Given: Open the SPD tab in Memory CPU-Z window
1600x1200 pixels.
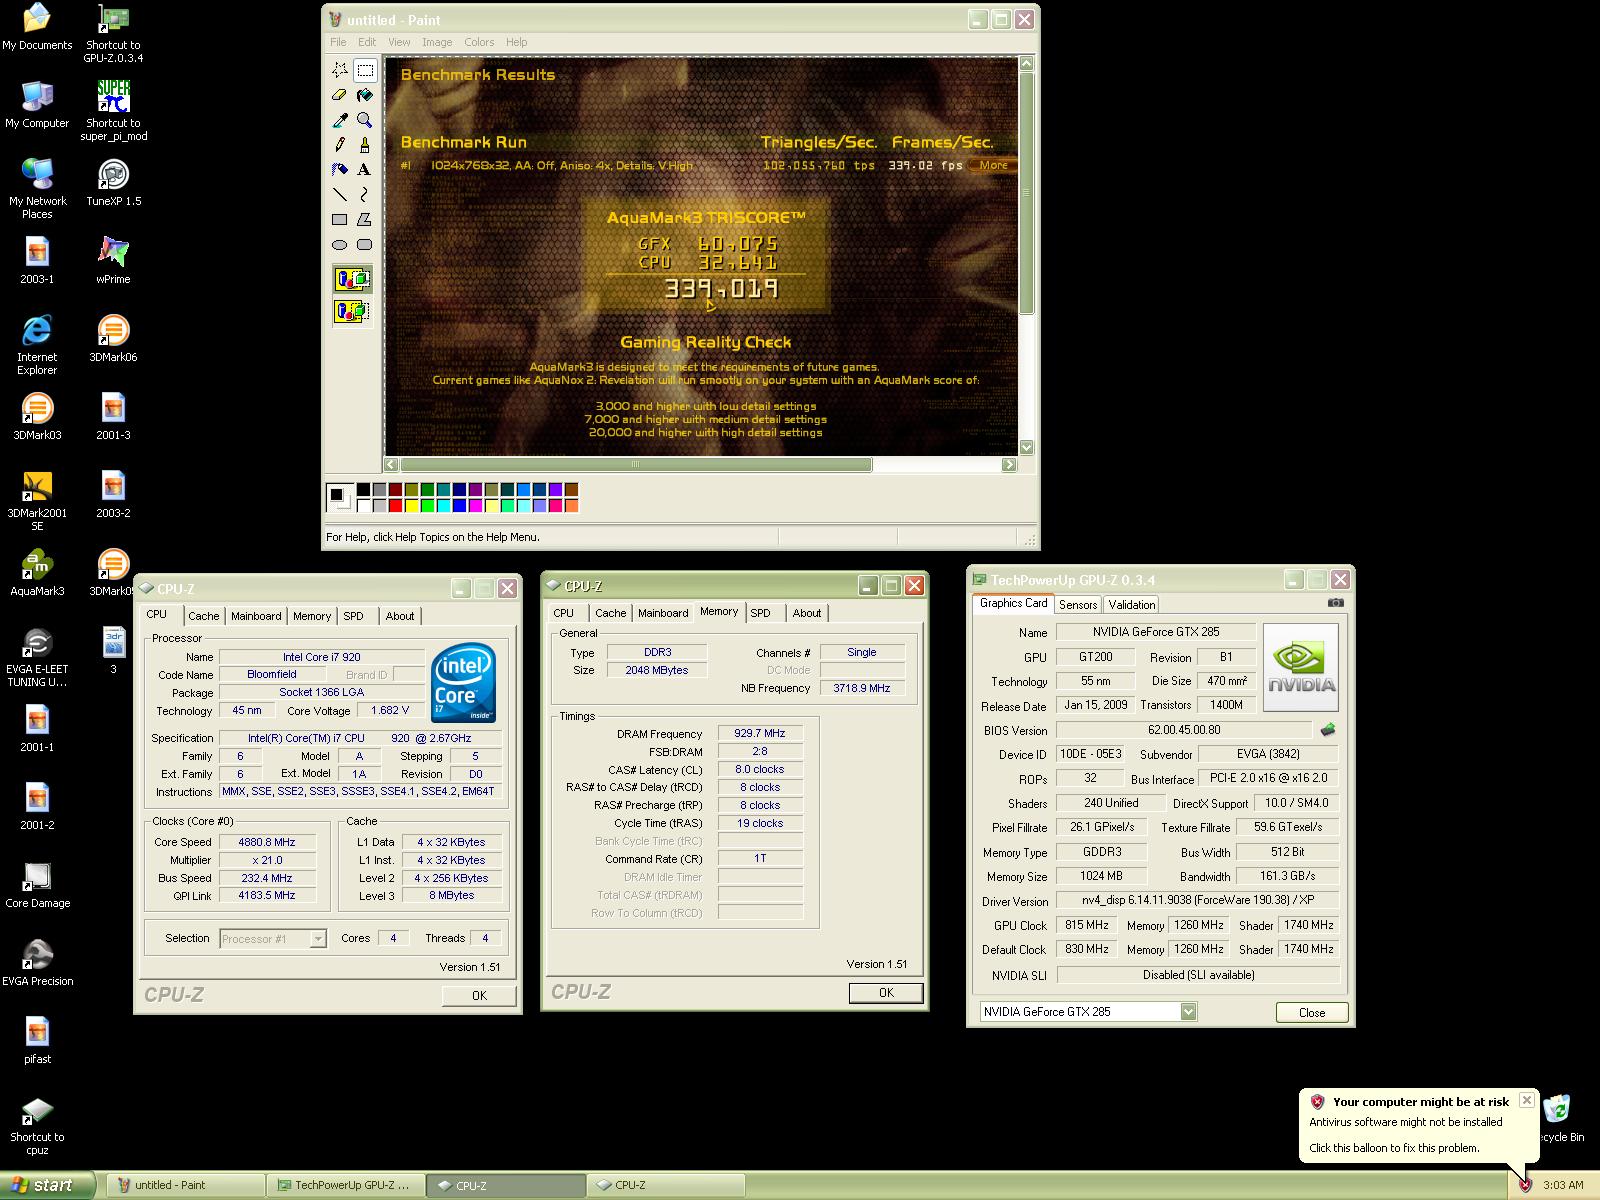Looking at the screenshot, I should click(761, 613).
